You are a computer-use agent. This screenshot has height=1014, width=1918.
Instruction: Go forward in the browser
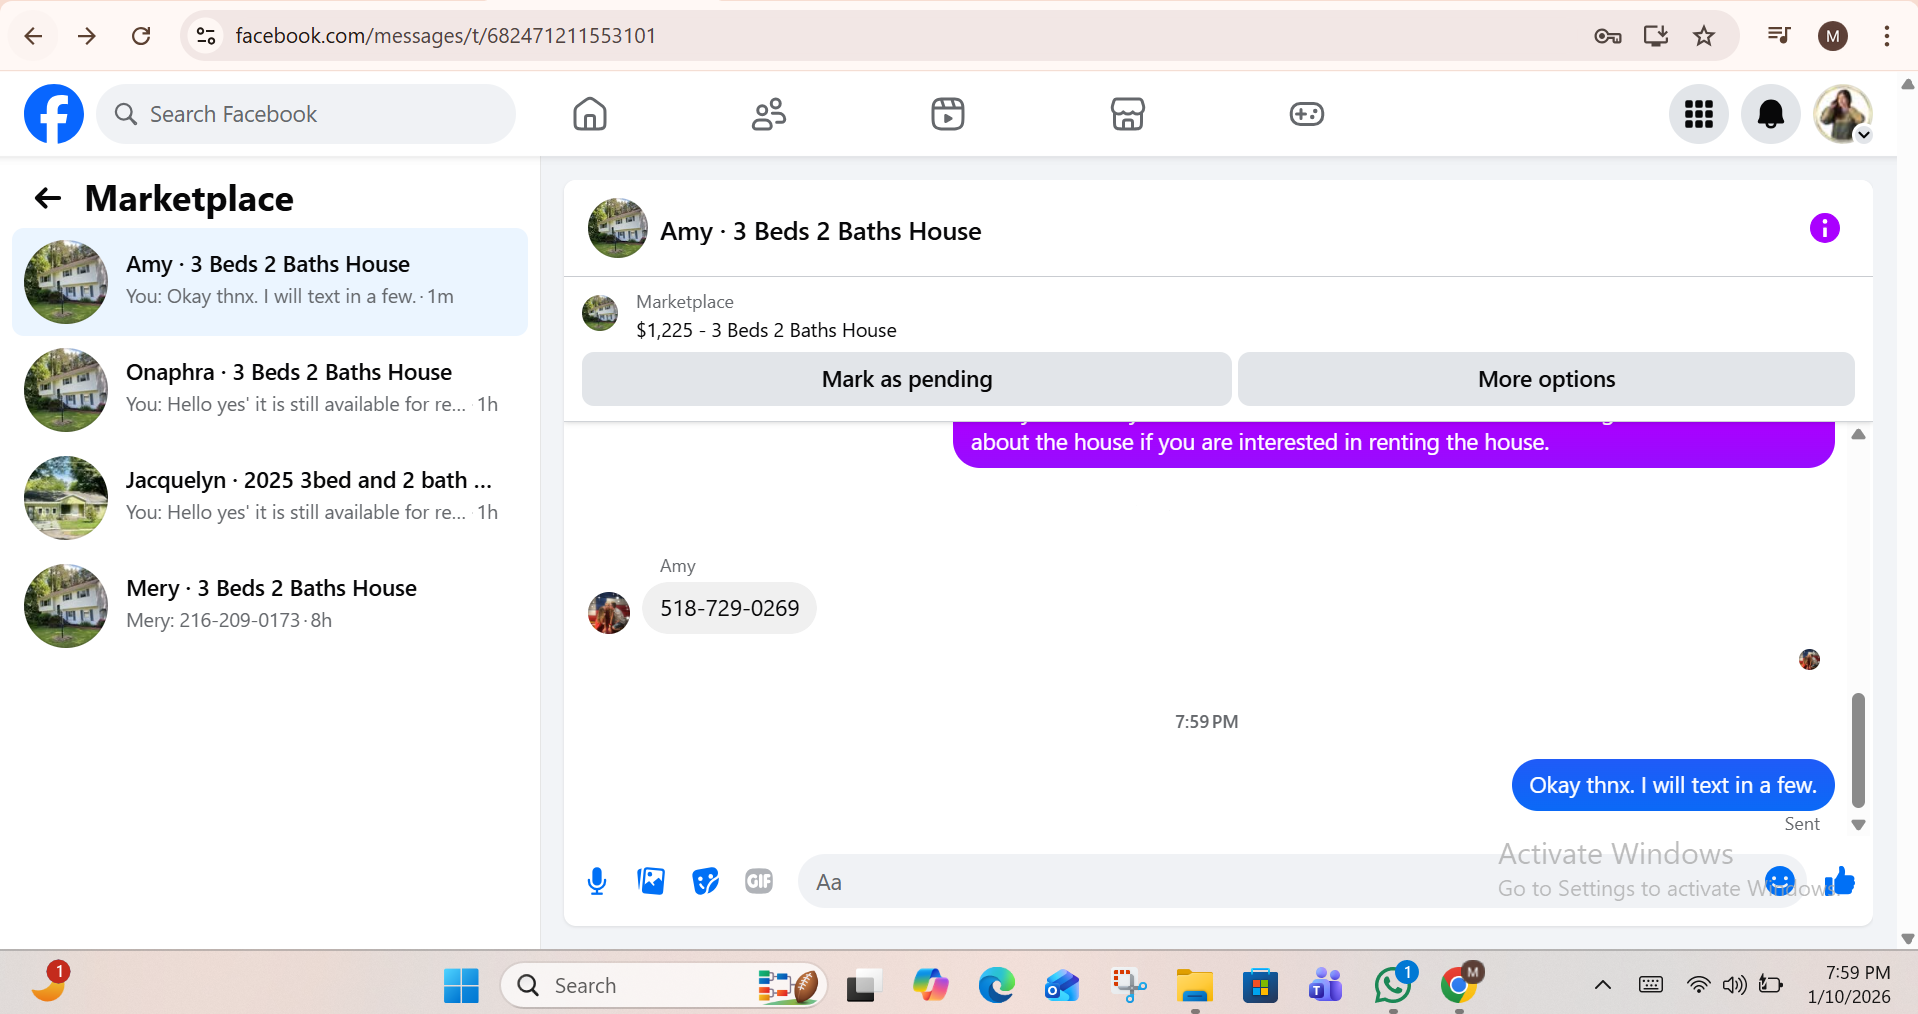[x=87, y=36]
